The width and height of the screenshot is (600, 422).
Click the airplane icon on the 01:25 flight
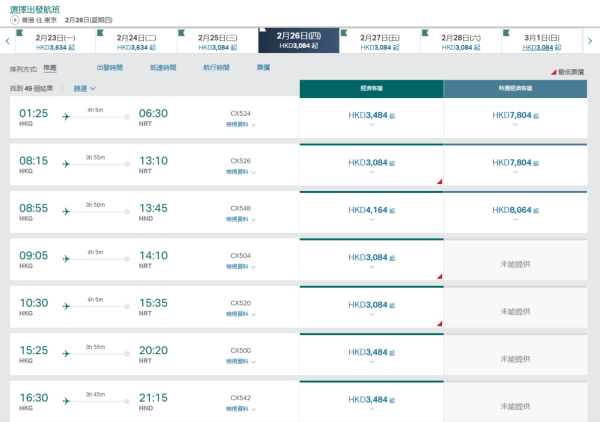point(66,117)
